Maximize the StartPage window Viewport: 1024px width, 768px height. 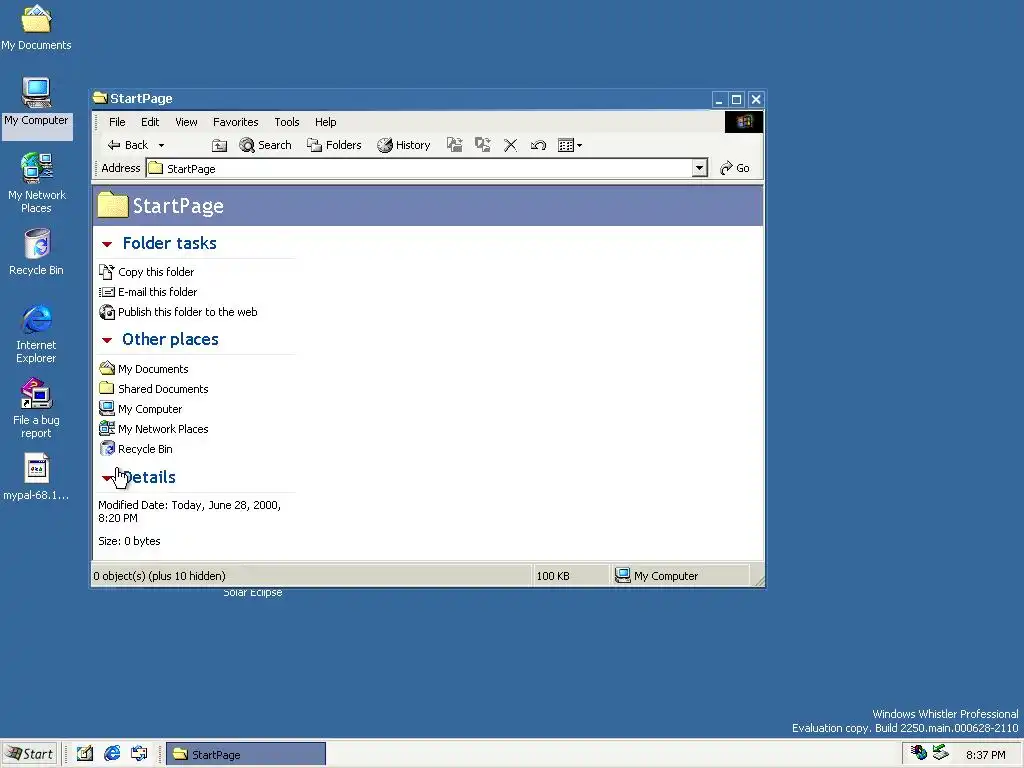point(737,99)
